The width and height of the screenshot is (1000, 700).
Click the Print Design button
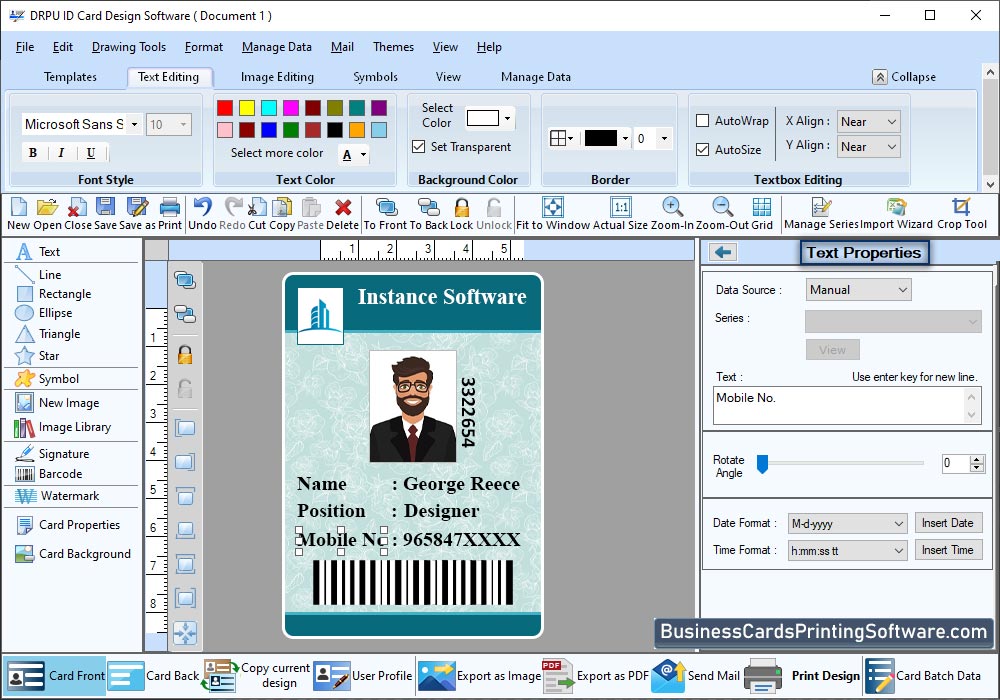[802, 676]
